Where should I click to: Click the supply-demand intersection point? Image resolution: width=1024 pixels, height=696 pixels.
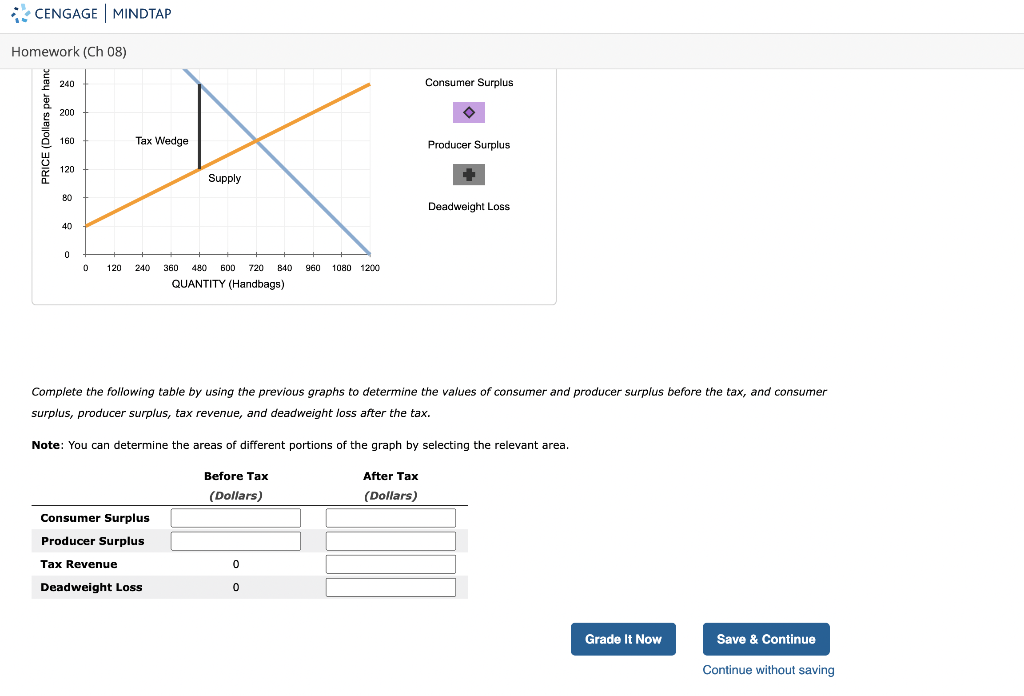coord(256,140)
